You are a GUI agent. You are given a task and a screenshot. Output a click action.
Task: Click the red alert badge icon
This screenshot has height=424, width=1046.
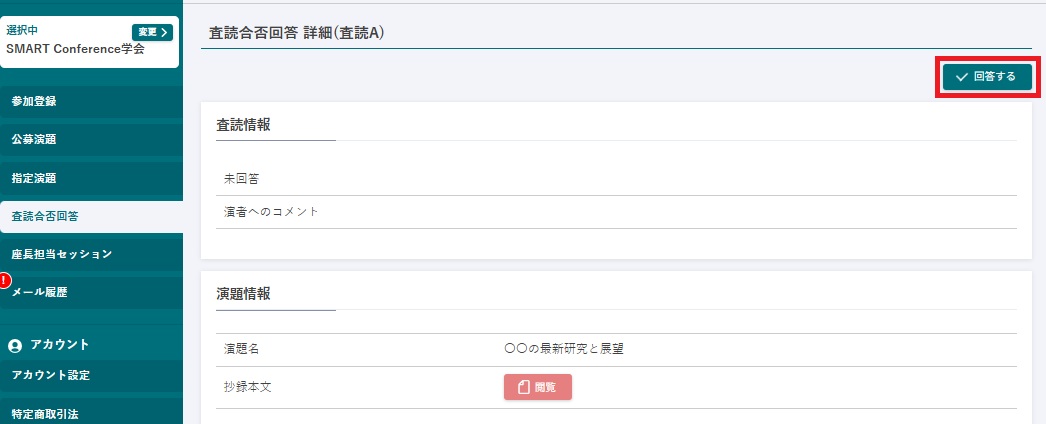tap(5, 281)
